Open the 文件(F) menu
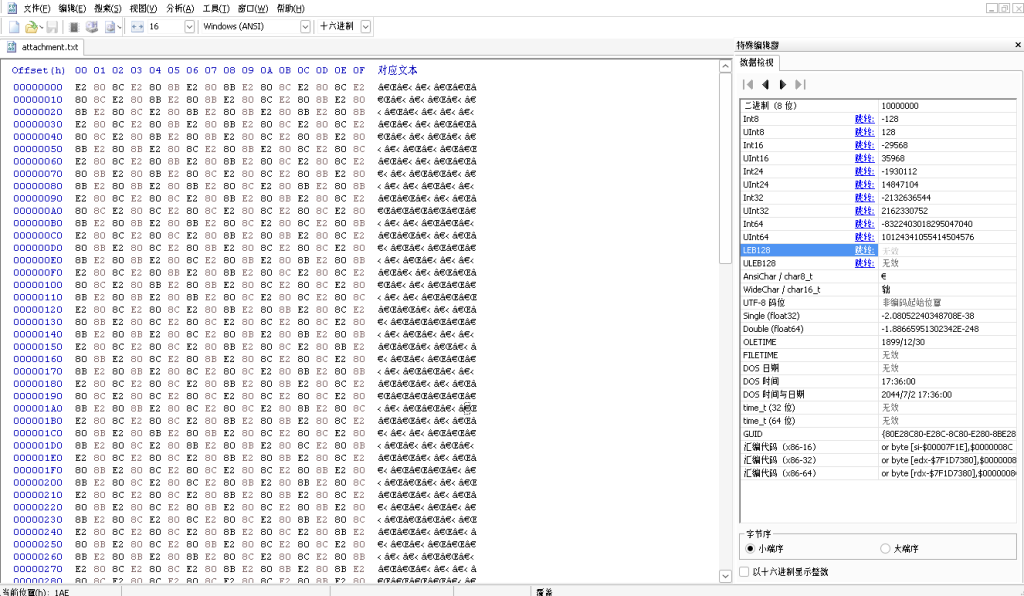Image resolution: width=1024 pixels, height=596 pixels. pyautogui.click(x=36, y=8)
